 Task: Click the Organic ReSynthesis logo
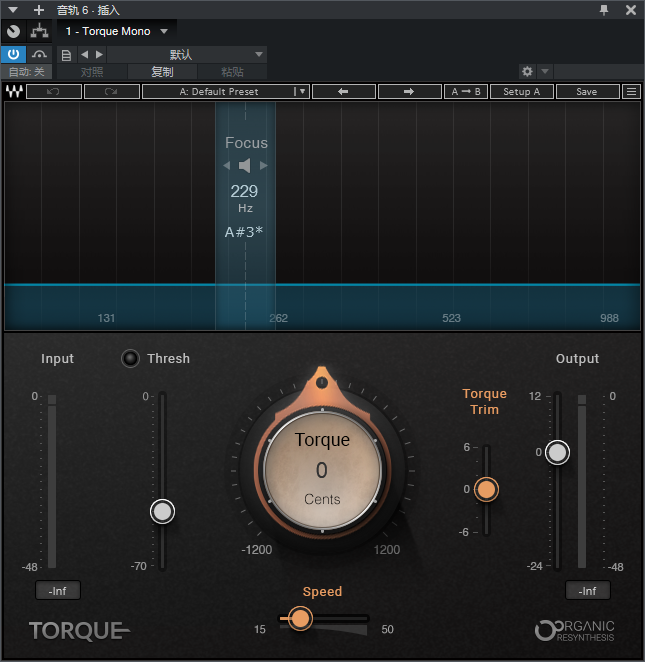tap(575, 631)
